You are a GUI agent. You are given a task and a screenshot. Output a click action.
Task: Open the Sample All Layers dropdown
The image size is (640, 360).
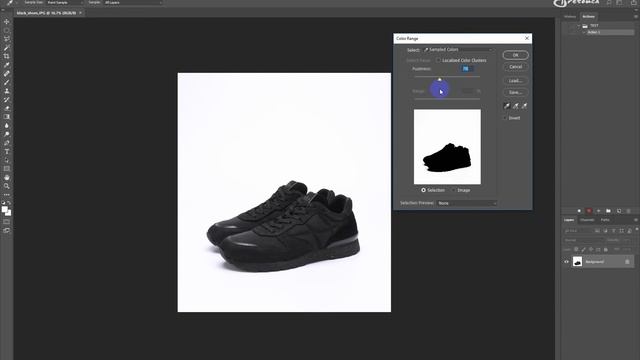[133, 2]
